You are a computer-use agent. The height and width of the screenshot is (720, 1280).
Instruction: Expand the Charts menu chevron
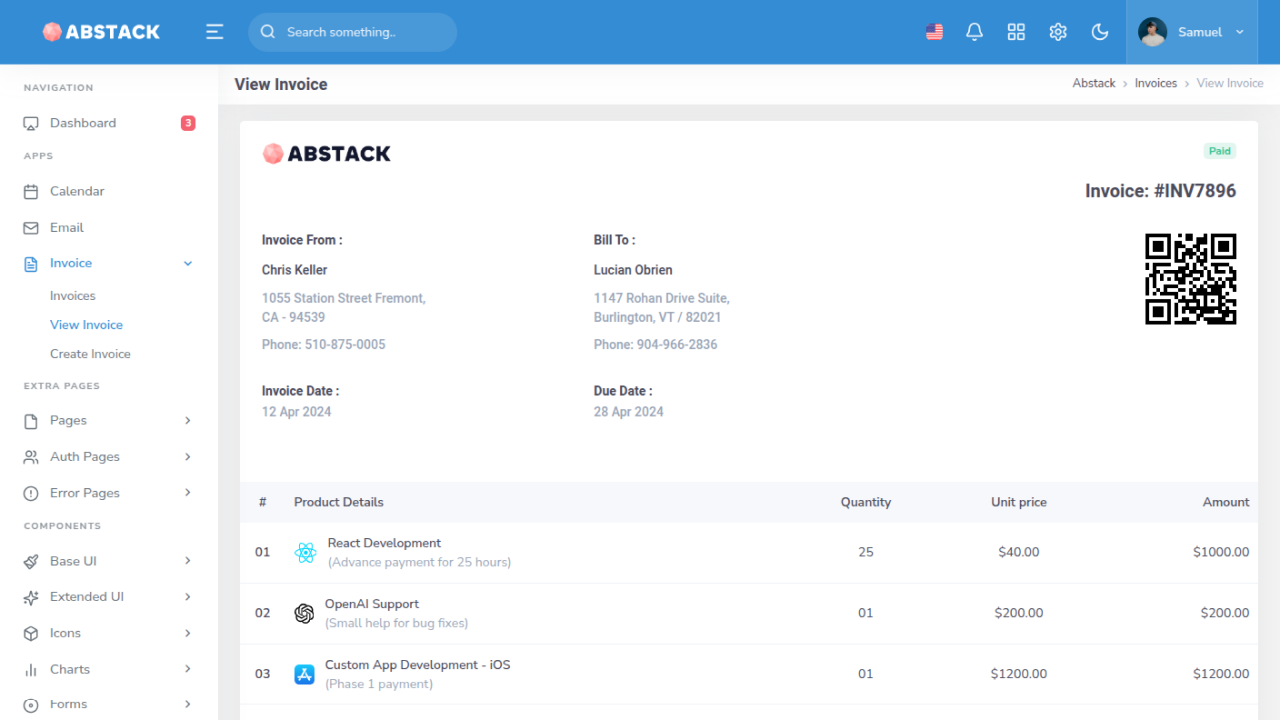[188, 669]
